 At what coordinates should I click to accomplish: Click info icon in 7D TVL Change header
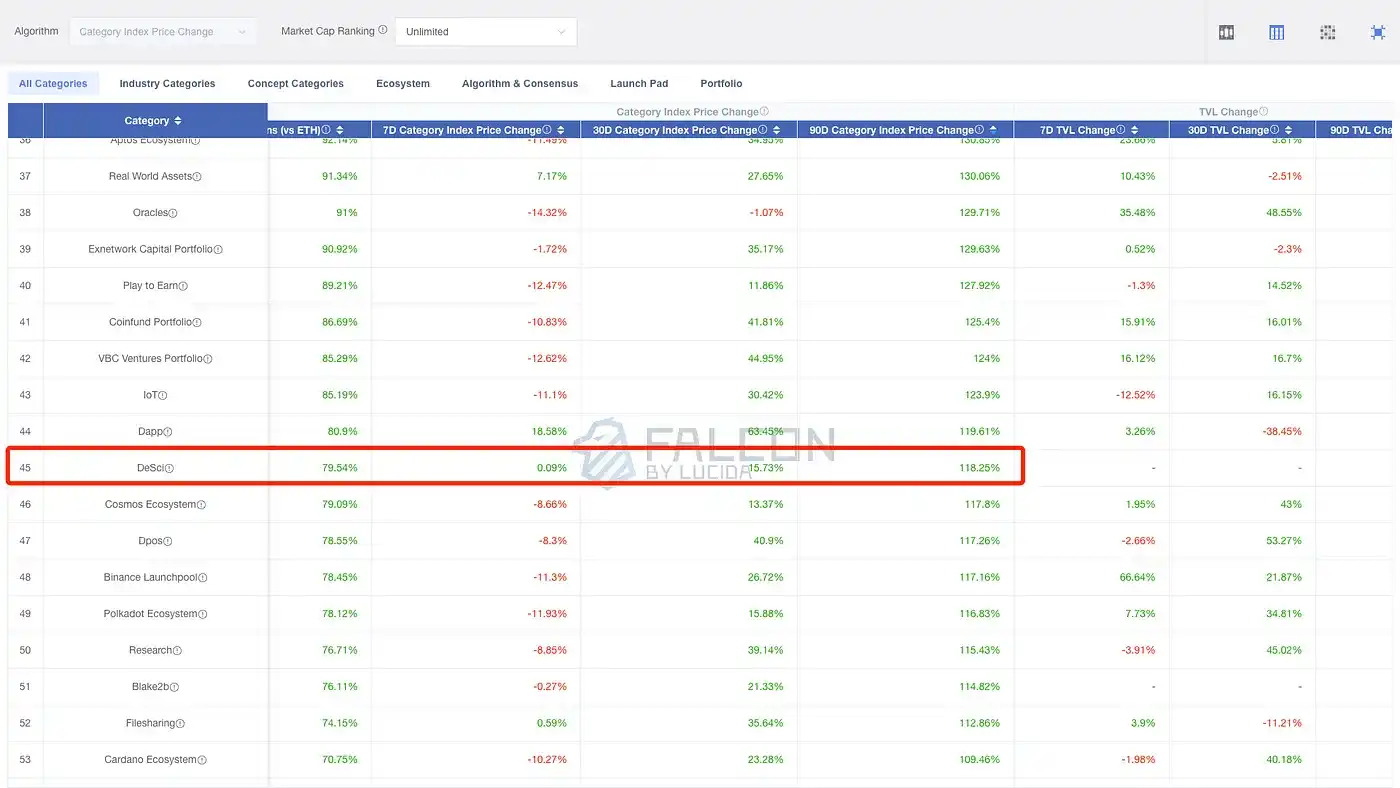click(1121, 130)
